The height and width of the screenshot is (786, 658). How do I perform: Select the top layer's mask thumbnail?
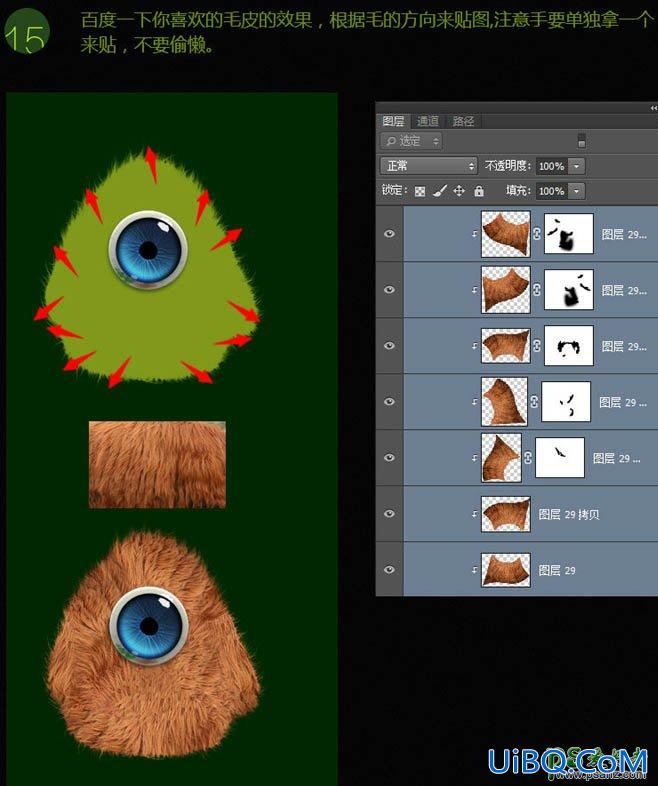coord(569,234)
